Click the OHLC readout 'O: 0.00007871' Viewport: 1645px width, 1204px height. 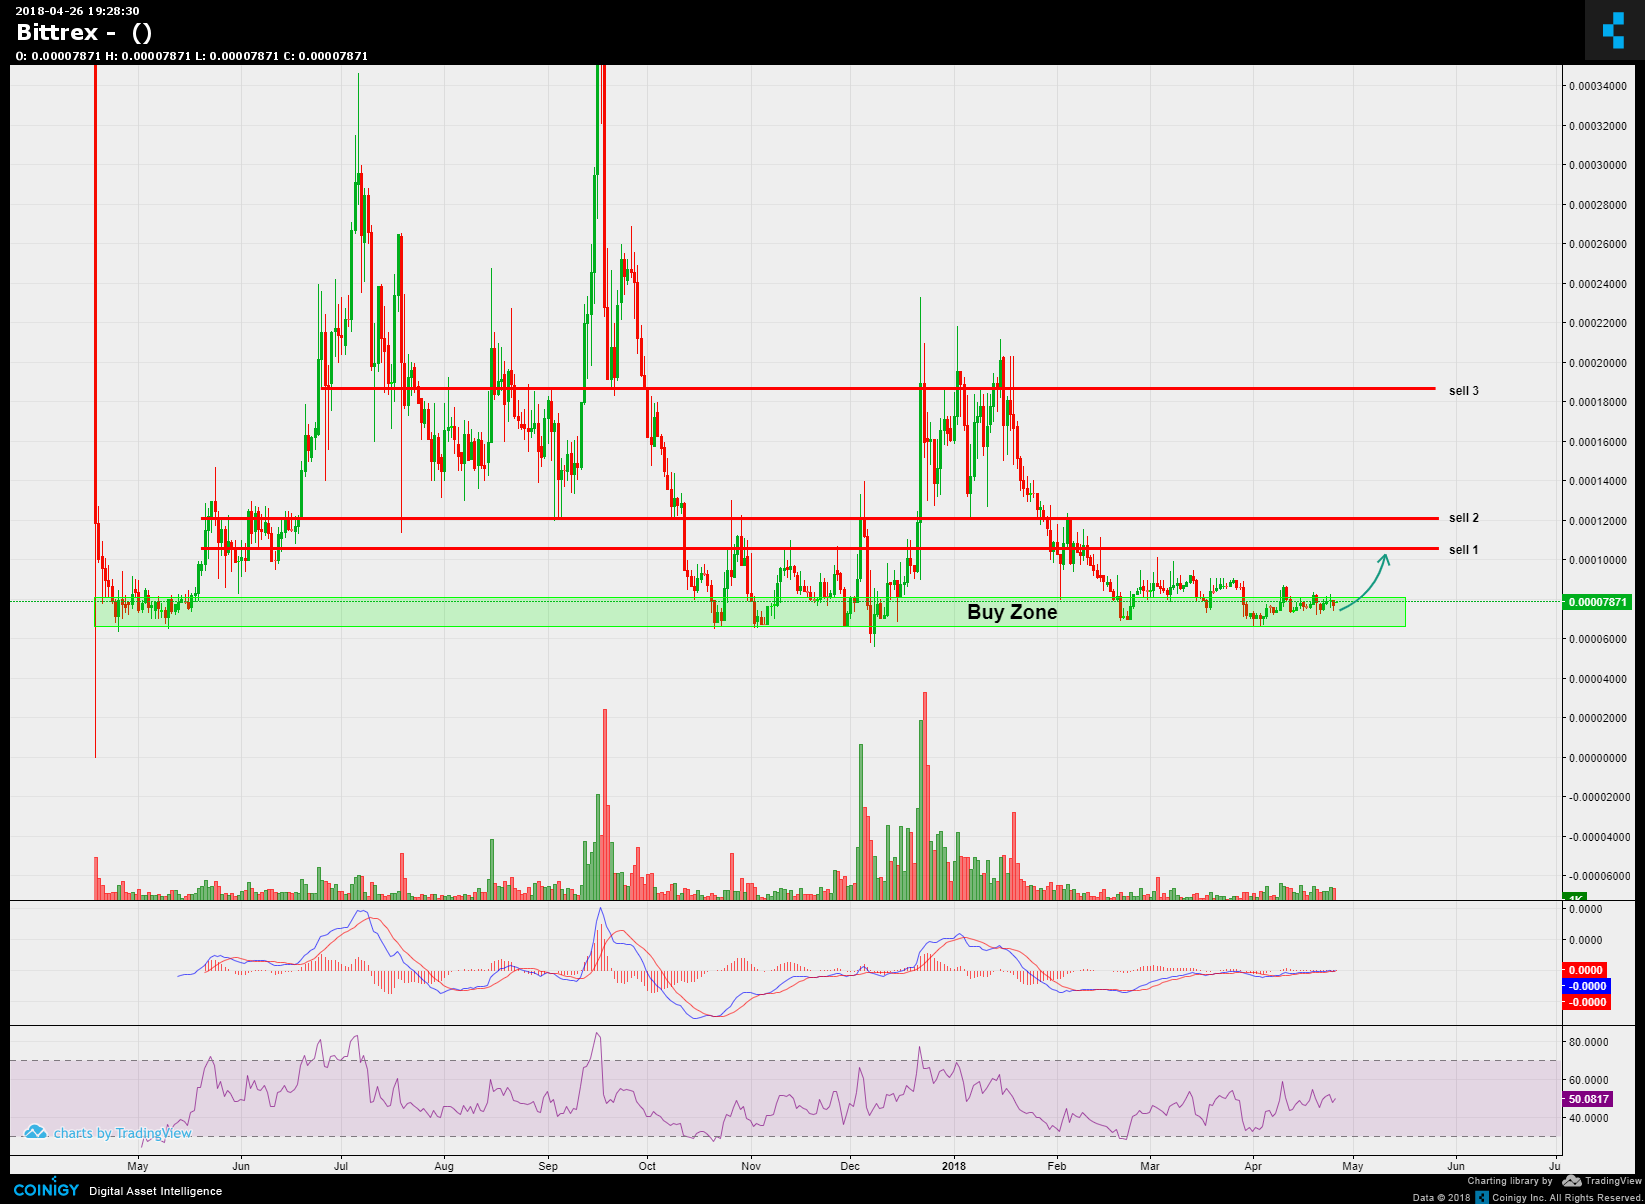58,56
